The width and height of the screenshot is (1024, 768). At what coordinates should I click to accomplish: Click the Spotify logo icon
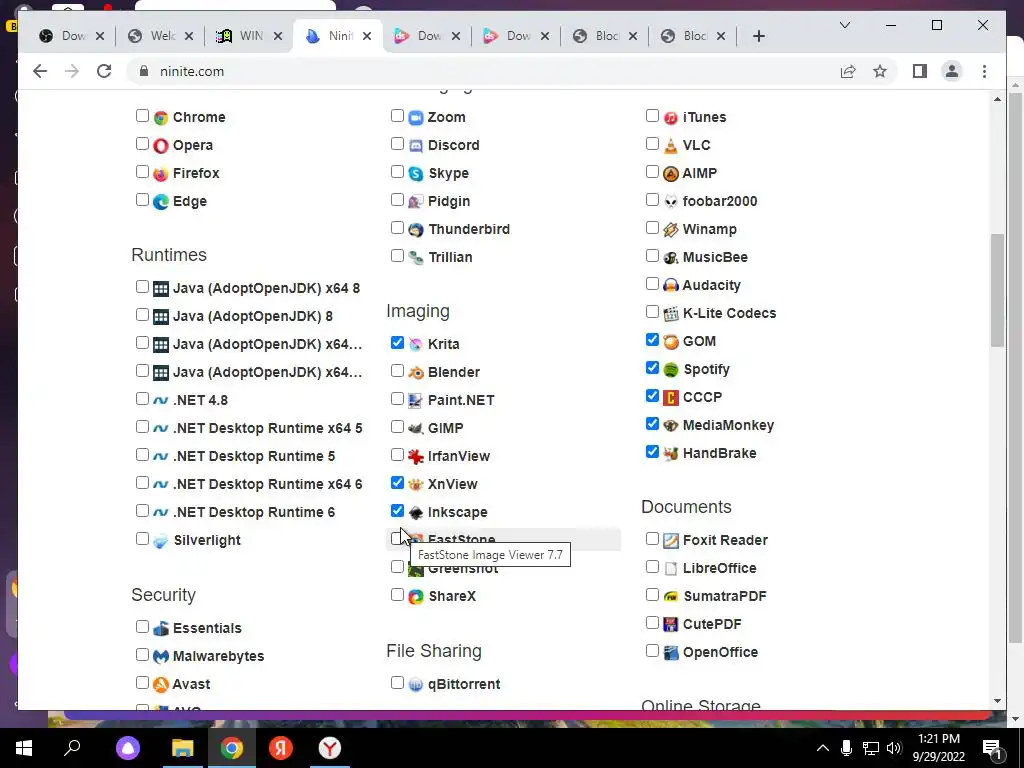tap(671, 370)
